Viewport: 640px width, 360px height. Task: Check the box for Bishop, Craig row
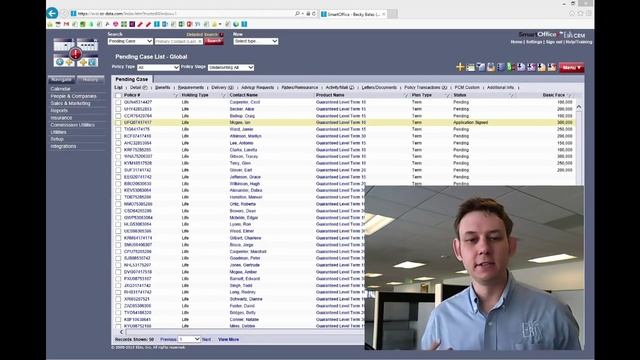tap(118, 116)
